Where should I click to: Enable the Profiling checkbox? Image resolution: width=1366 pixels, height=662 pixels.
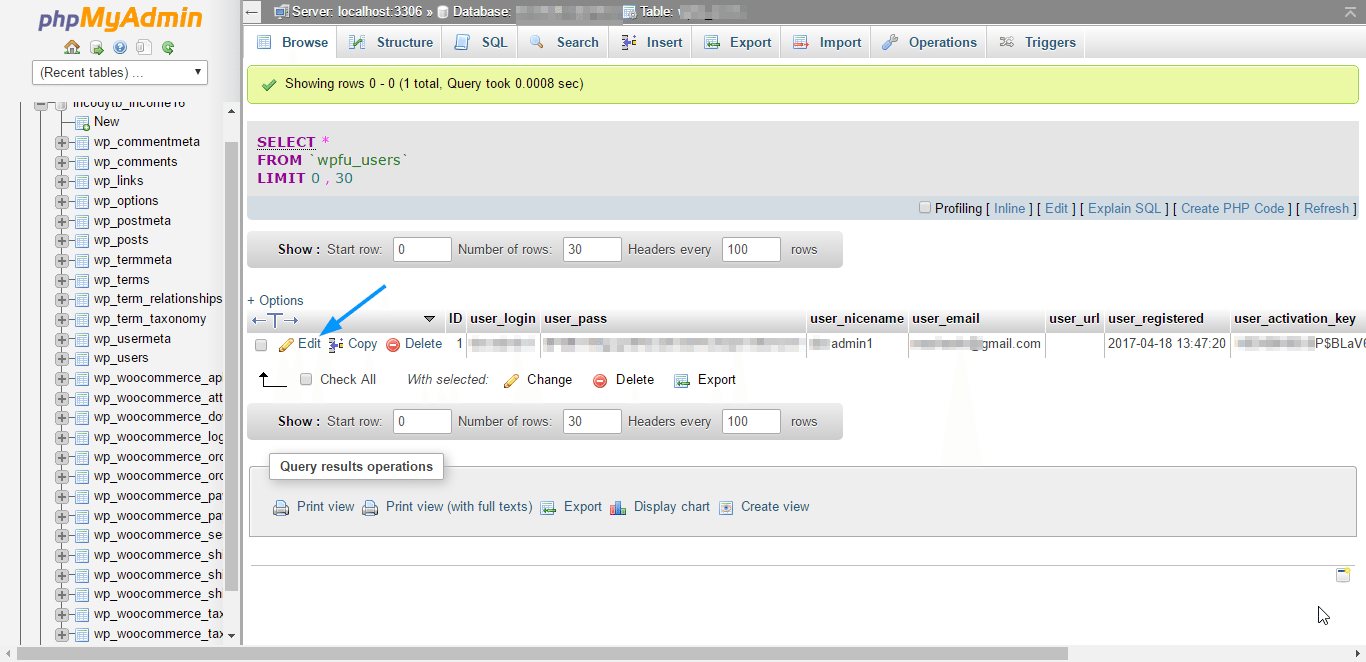pyautogui.click(x=925, y=208)
